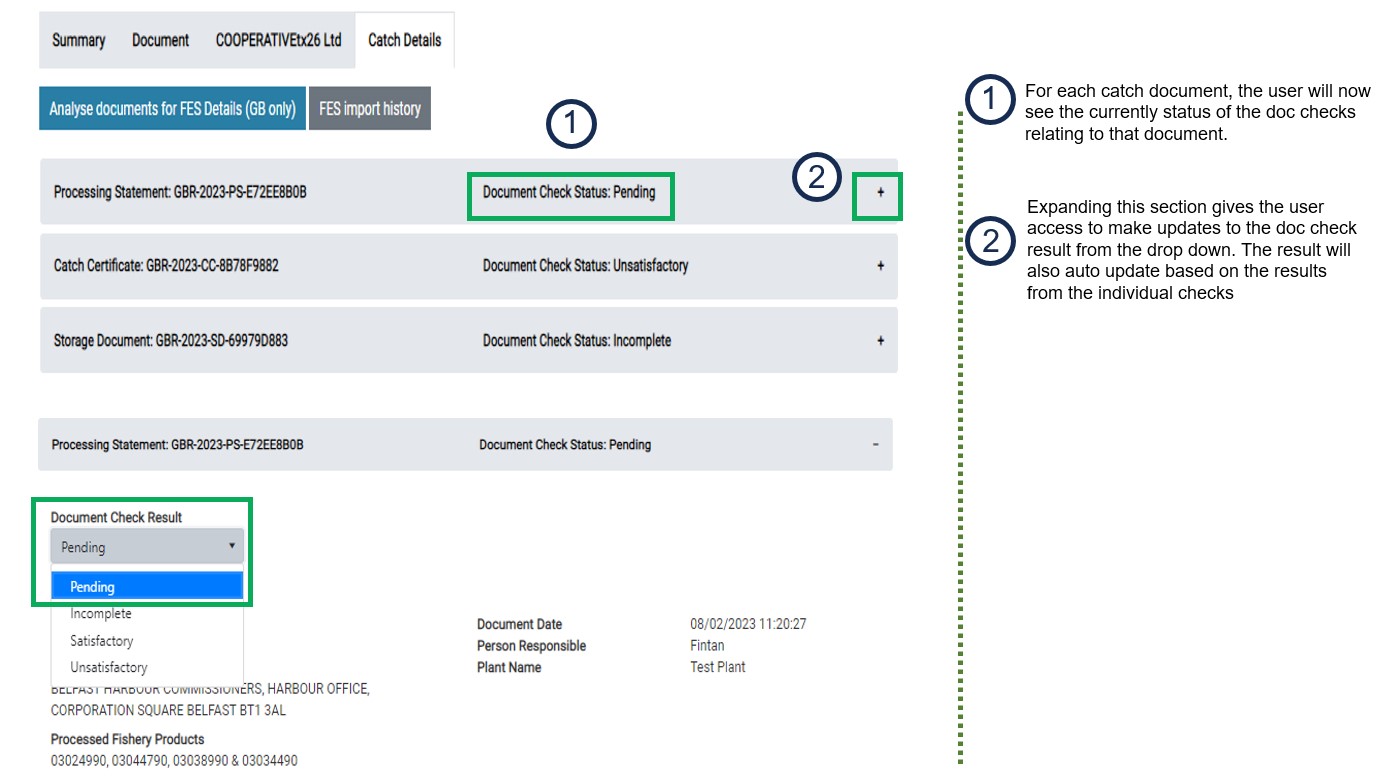
Task: Click the Document Check Status: Unsatisfactory label
Action: 585,266
